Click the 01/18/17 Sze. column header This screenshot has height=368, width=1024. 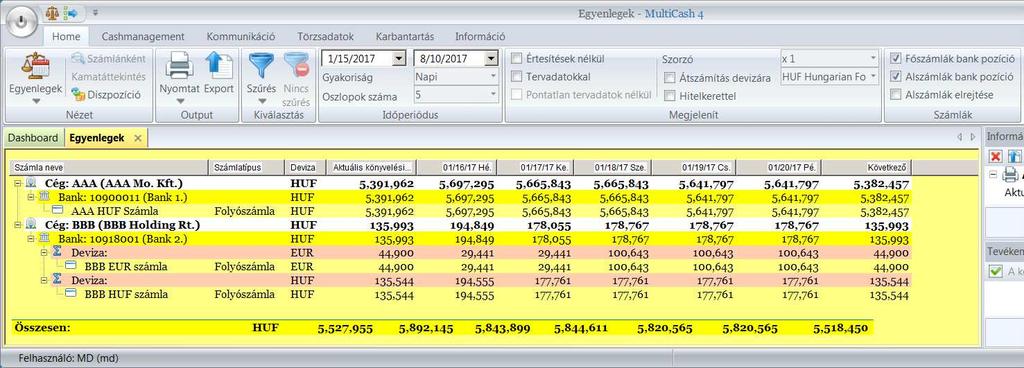(x=613, y=168)
